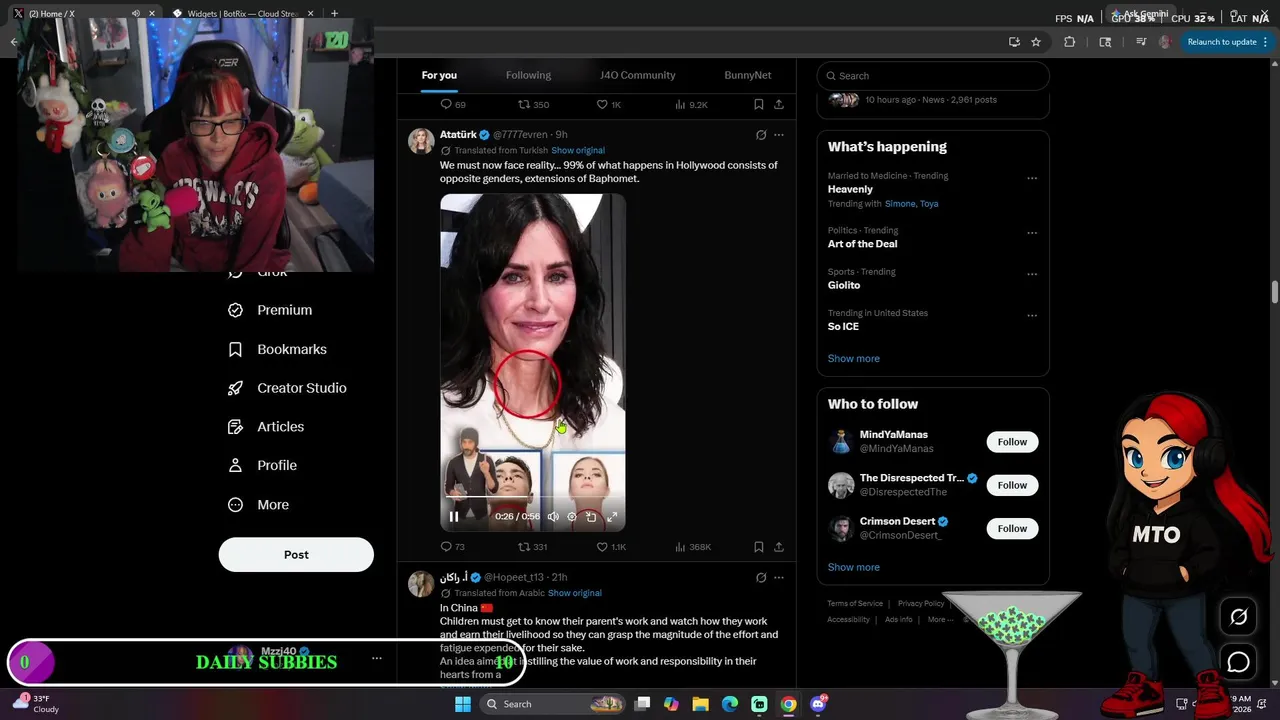Viewport: 1280px width, 720px height.
Task: Open Terms of Service link
Action: (855, 603)
